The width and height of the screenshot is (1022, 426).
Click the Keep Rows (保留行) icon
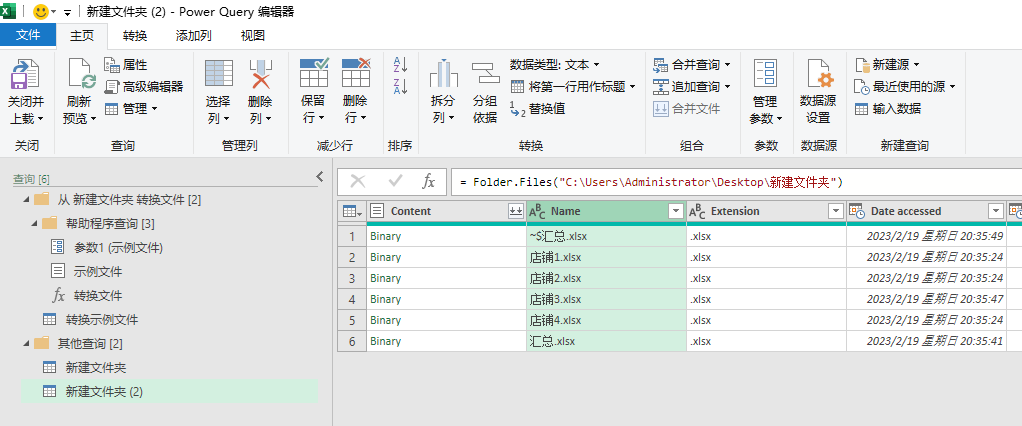click(314, 77)
